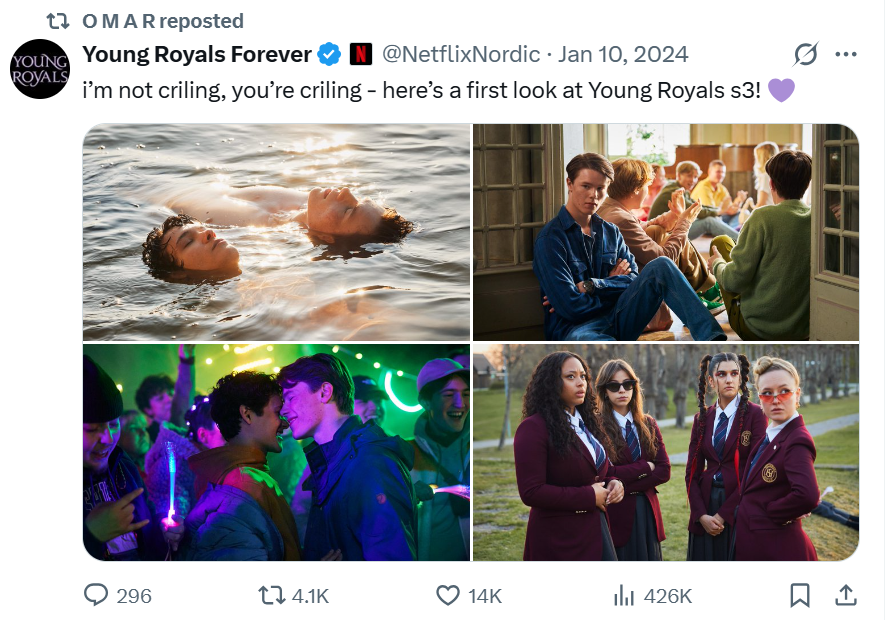This screenshot has height=620, width=888.
Task: Expand the three-dot more options menu
Action: coord(846,54)
